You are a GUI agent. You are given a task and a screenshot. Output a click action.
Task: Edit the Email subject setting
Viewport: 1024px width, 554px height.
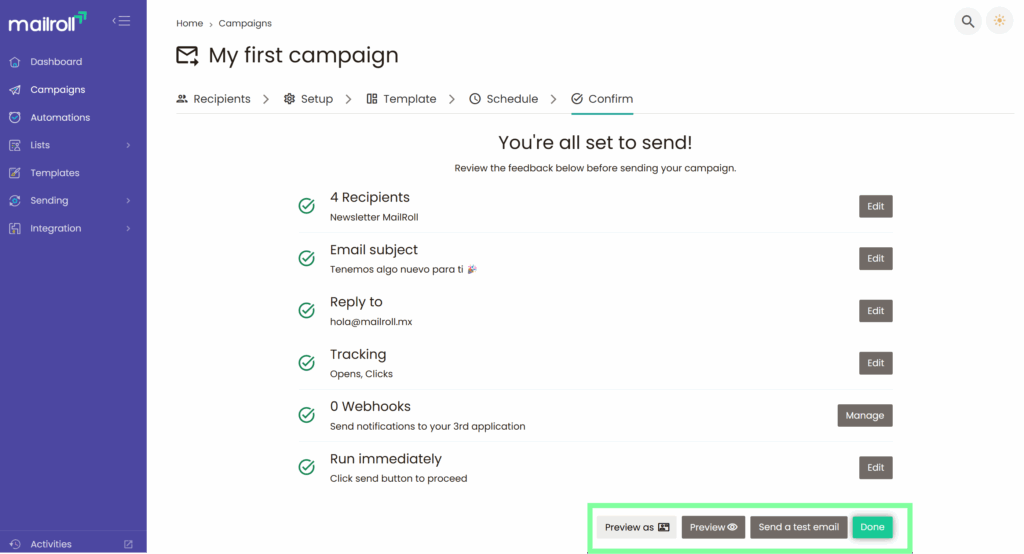click(x=875, y=258)
